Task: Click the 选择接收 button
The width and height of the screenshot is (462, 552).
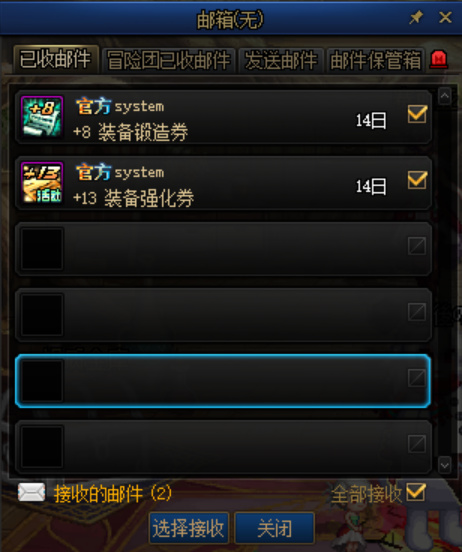Action: (x=189, y=528)
